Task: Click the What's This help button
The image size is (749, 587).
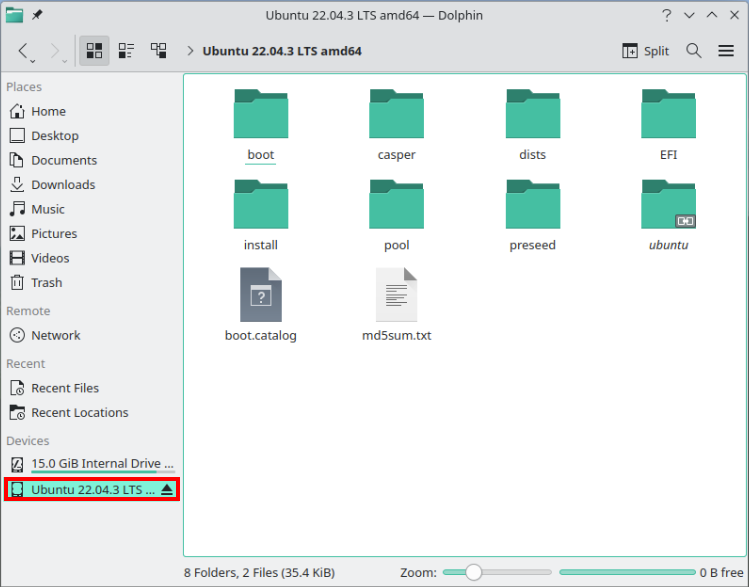Action: click(x=666, y=15)
